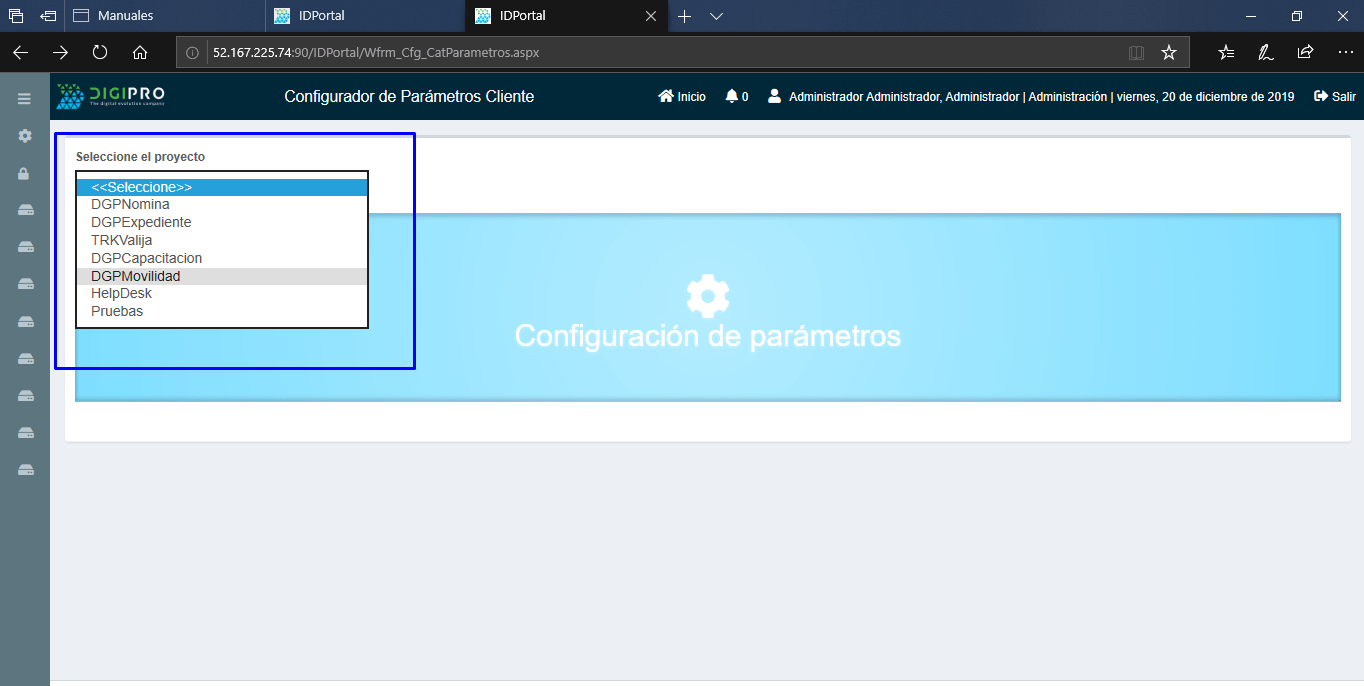Choose Pruebas from the project list
Viewport: 1364px width, 686px height.
117,312
